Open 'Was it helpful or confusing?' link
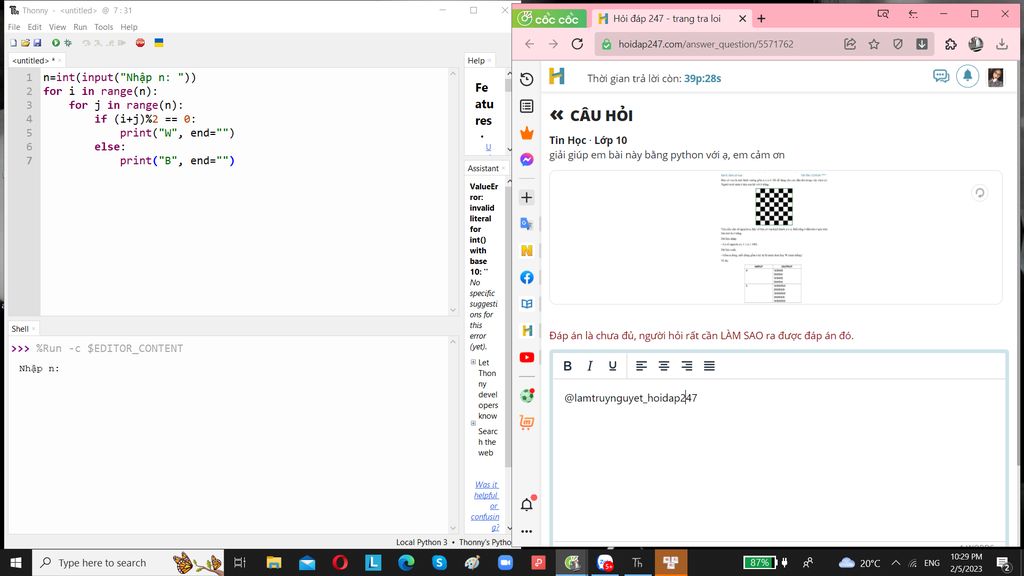The height and width of the screenshot is (576, 1024). pos(486,505)
